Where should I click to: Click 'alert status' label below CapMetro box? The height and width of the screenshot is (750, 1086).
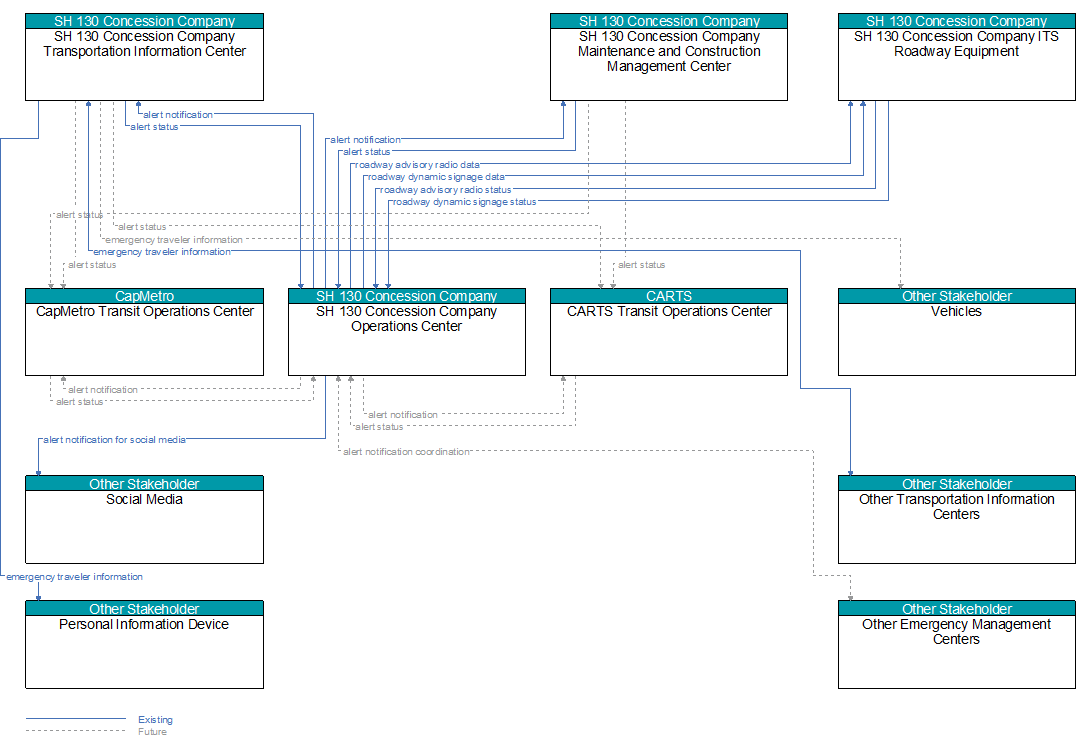(80, 402)
